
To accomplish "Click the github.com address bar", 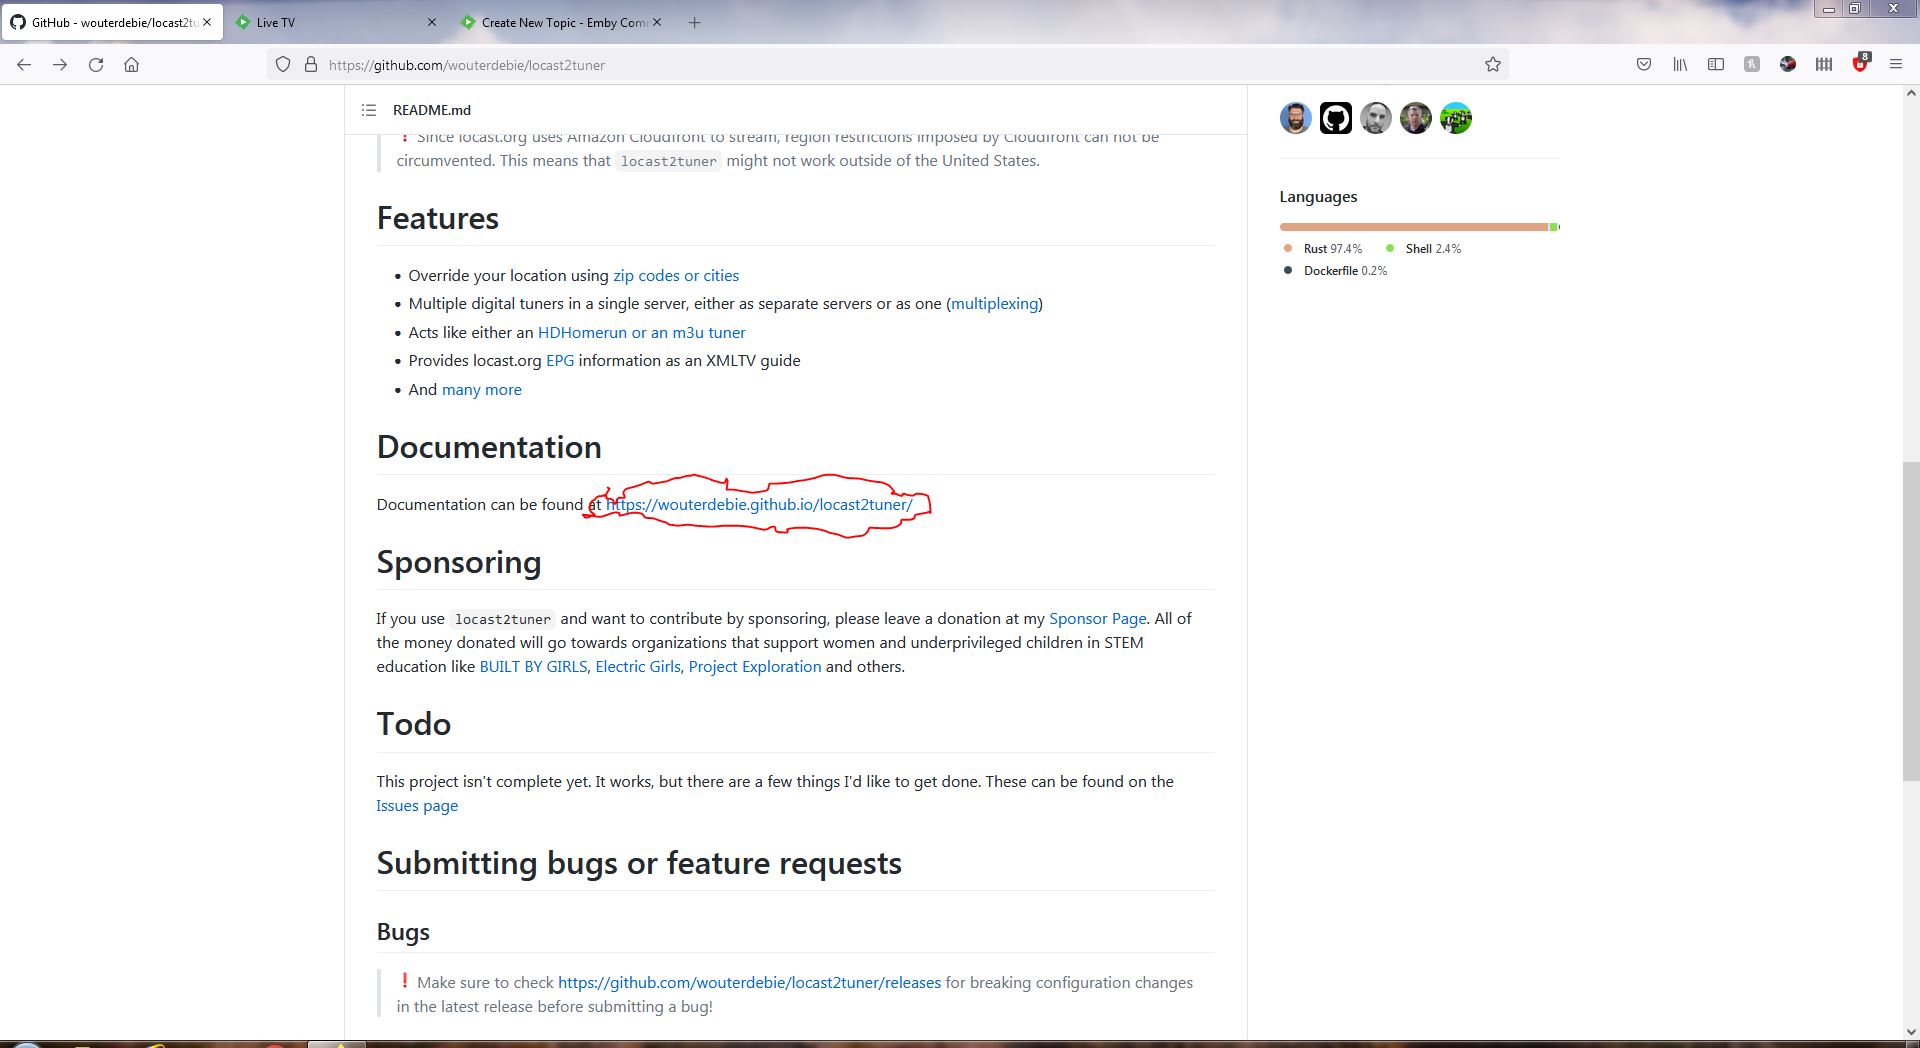I will pyautogui.click(x=888, y=65).
